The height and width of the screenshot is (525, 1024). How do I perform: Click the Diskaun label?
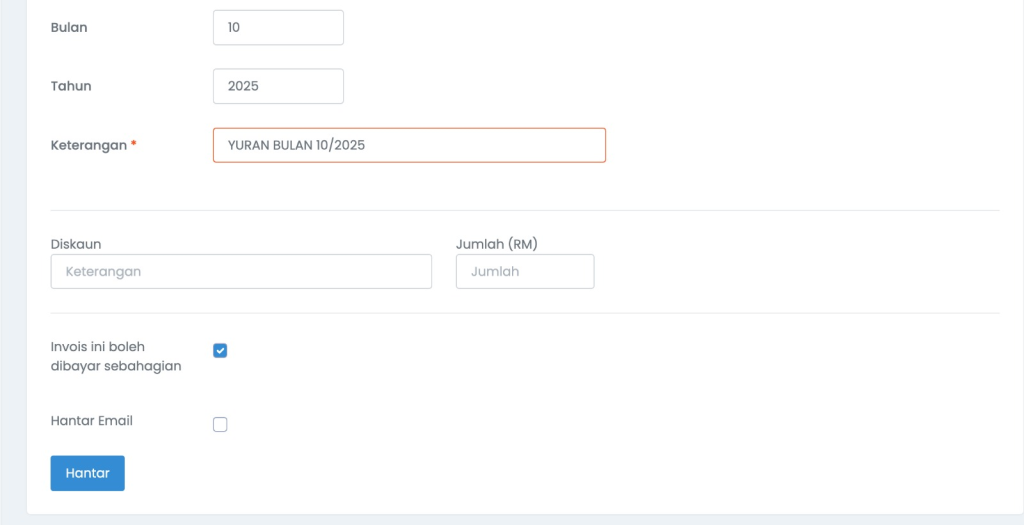(76, 244)
